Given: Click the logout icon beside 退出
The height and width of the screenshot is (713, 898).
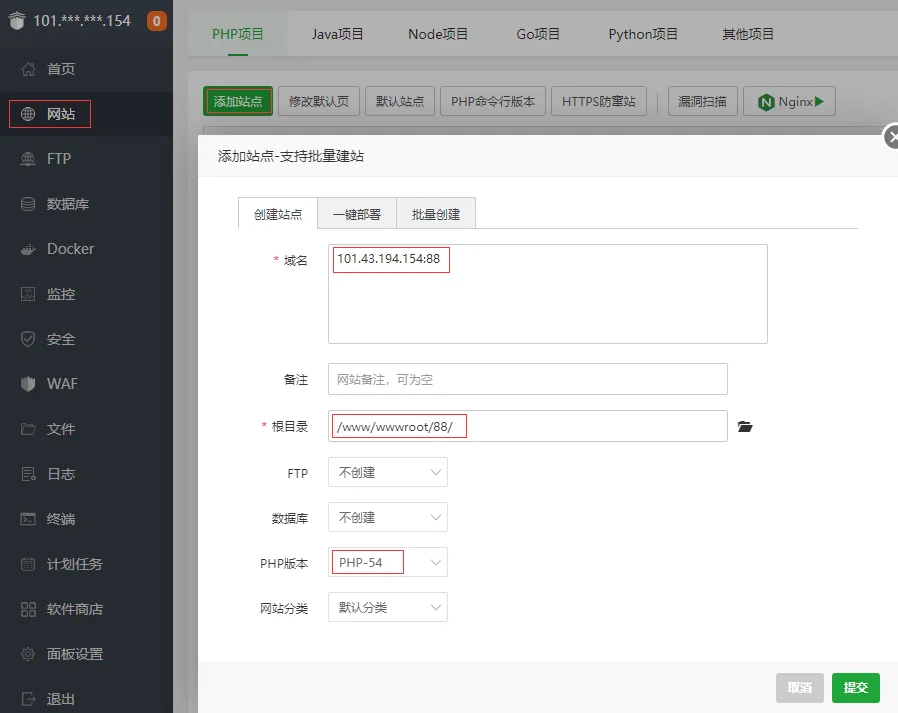Looking at the screenshot, I should [x=28, y=699].
